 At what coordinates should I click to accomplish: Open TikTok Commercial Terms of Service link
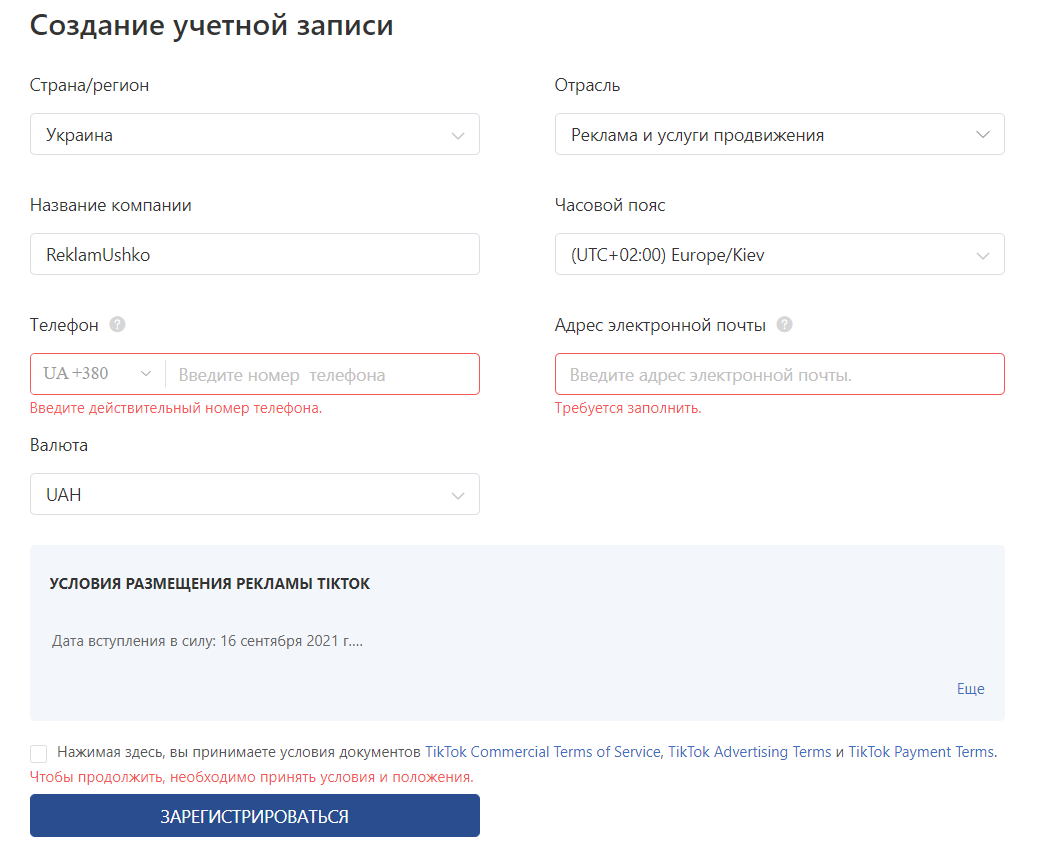coord(543,752)
